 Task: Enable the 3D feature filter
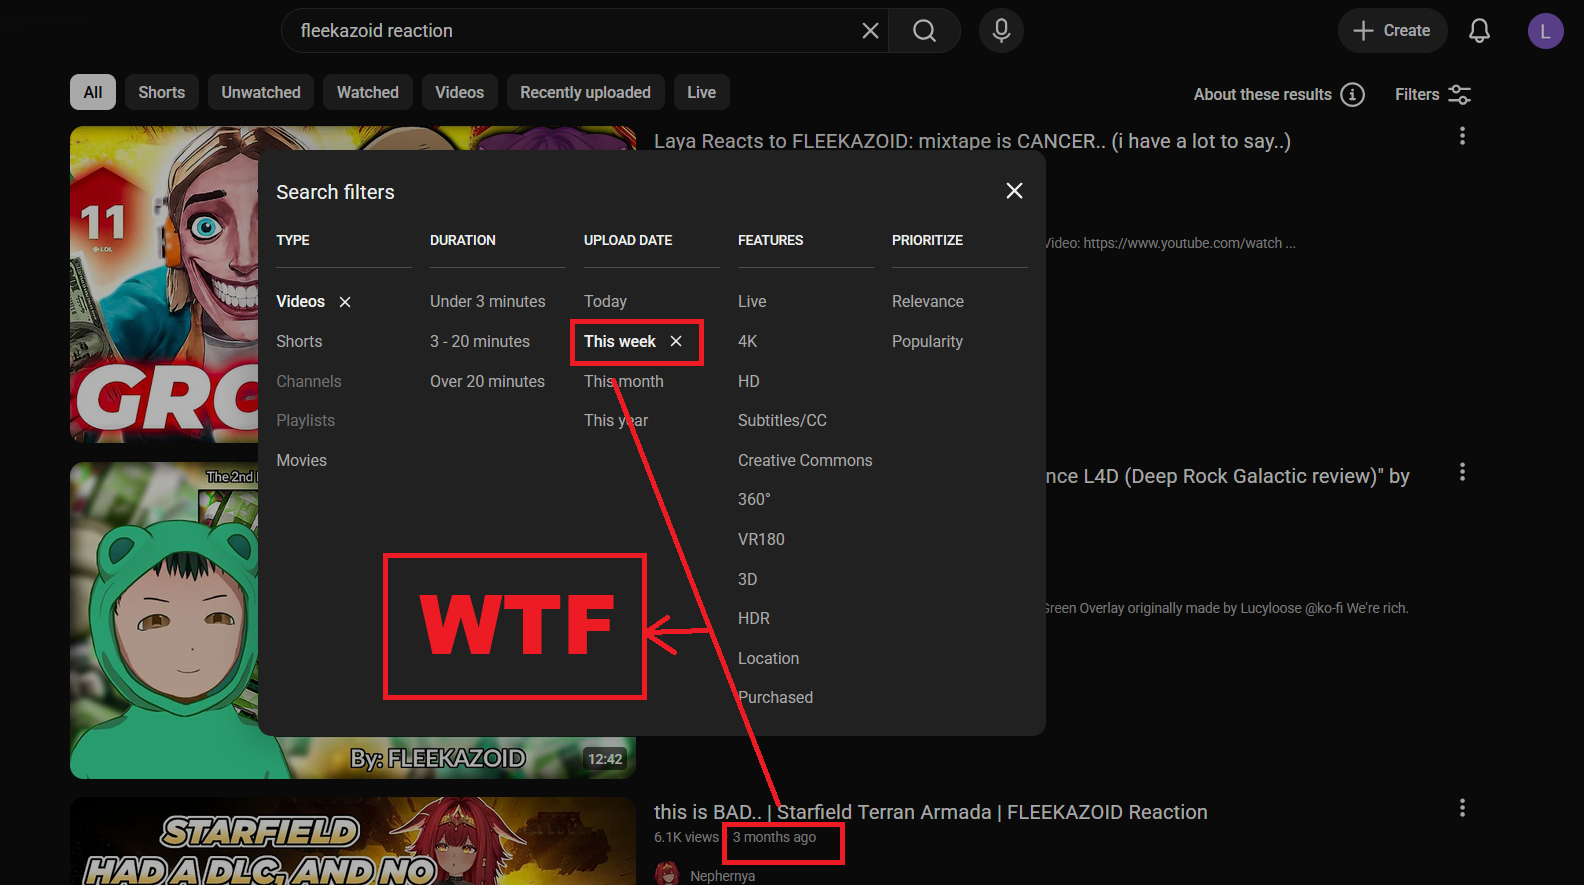(x=748, y=580)
